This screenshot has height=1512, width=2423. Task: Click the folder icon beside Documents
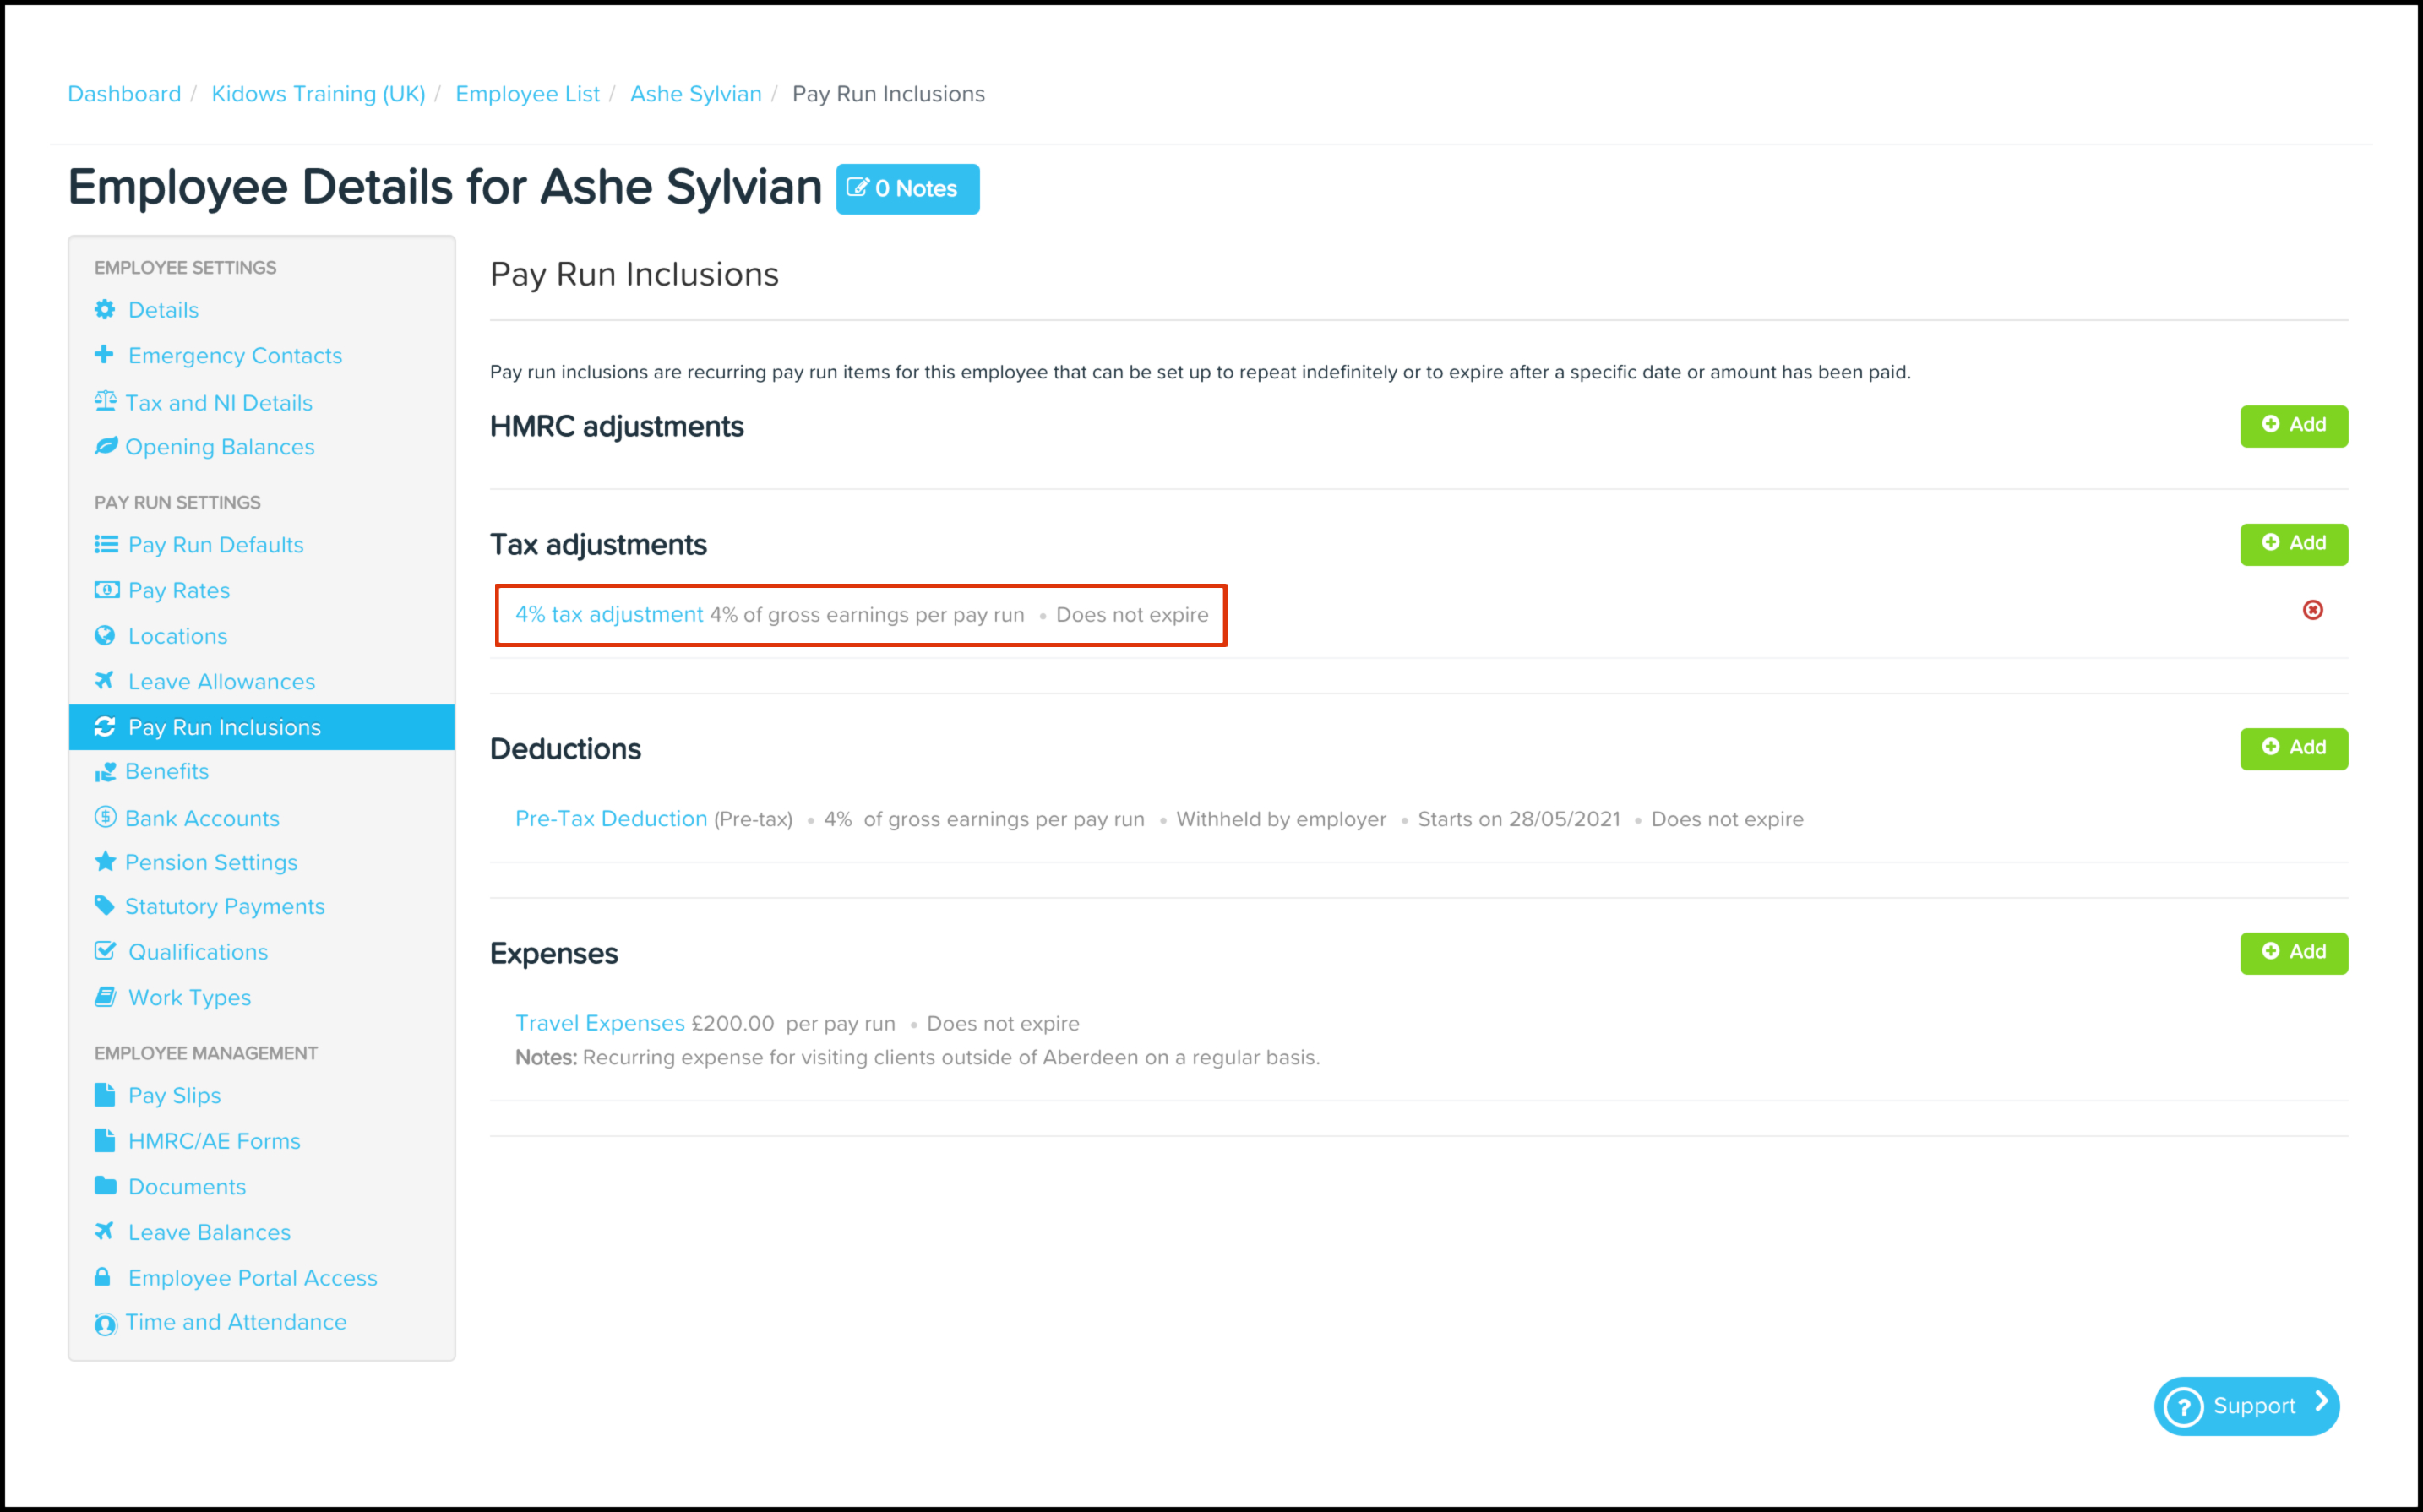[x=105, y=1186]
